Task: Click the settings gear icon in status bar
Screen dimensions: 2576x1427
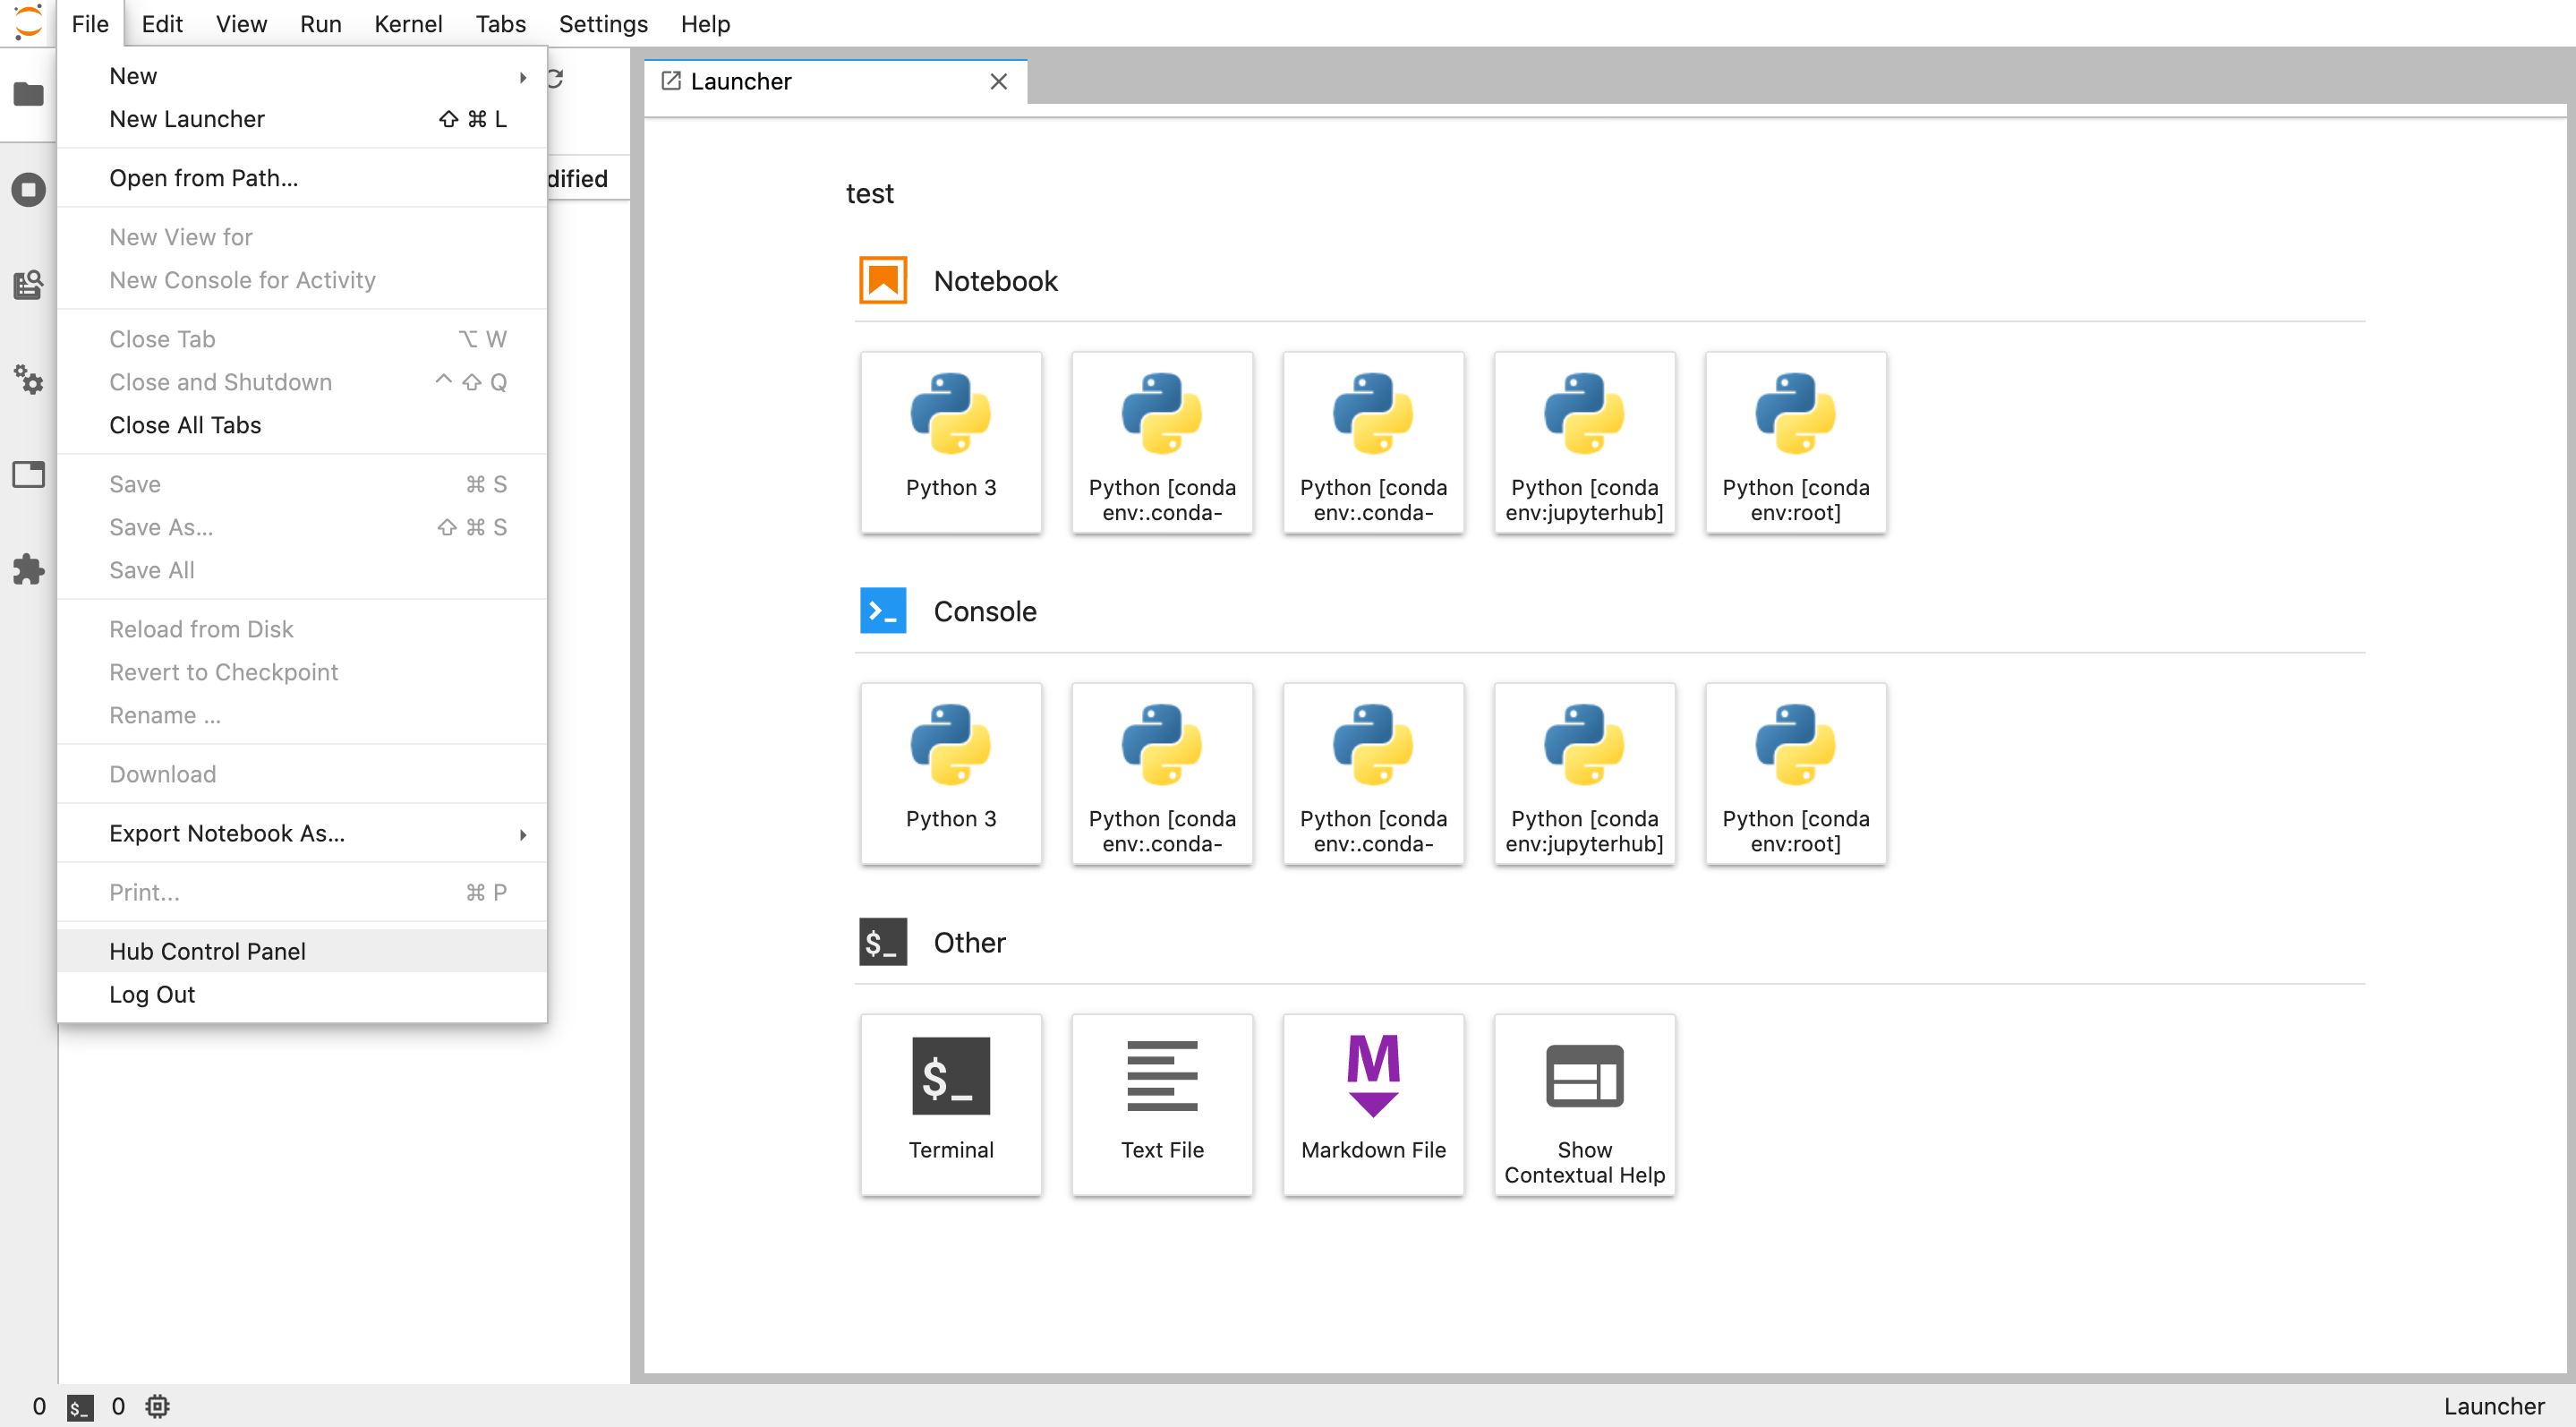Action: coord(158,1404)
